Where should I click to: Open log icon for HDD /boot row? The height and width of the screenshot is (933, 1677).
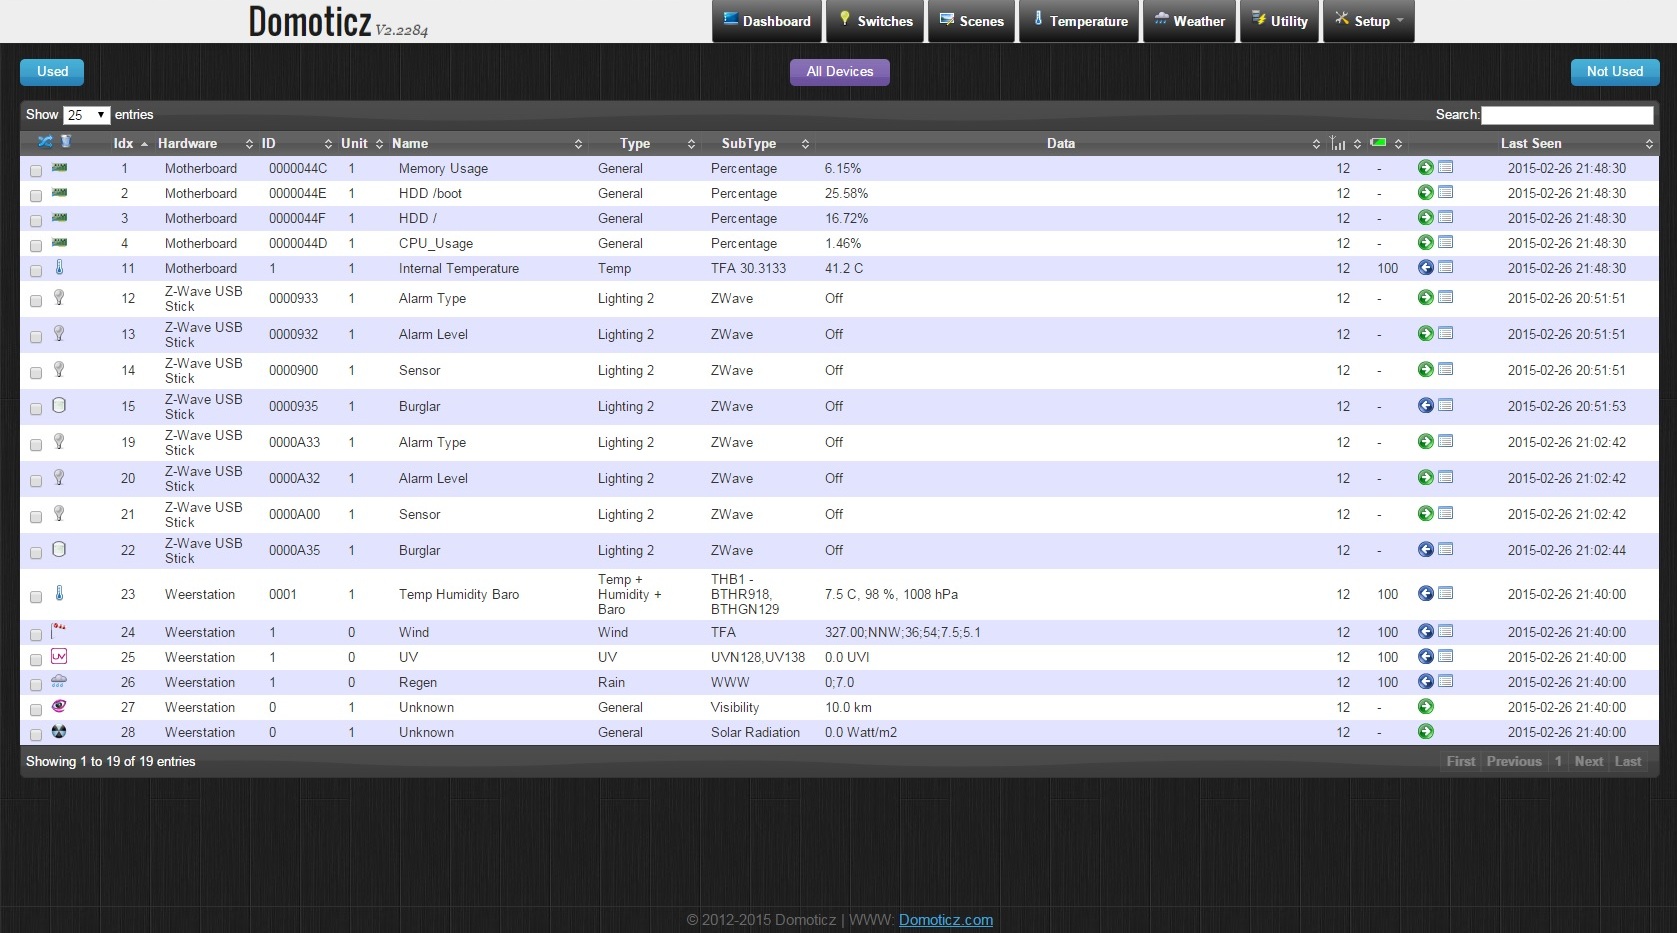tap(1446, 193)
